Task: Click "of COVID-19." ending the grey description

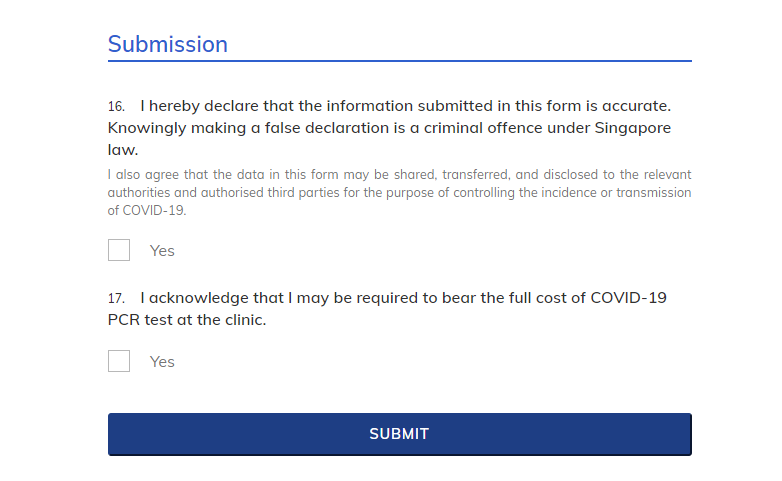Action: coord(147,211)
